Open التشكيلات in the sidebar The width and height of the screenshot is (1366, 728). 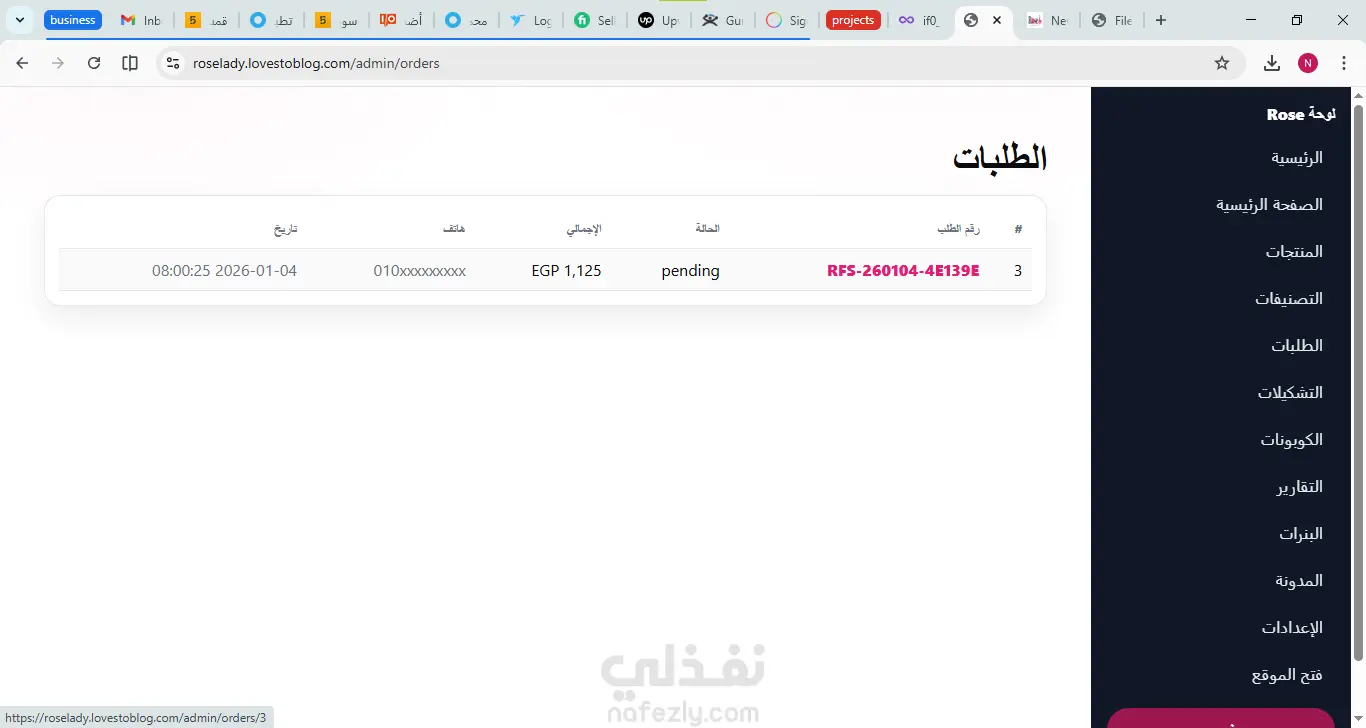1290,393
